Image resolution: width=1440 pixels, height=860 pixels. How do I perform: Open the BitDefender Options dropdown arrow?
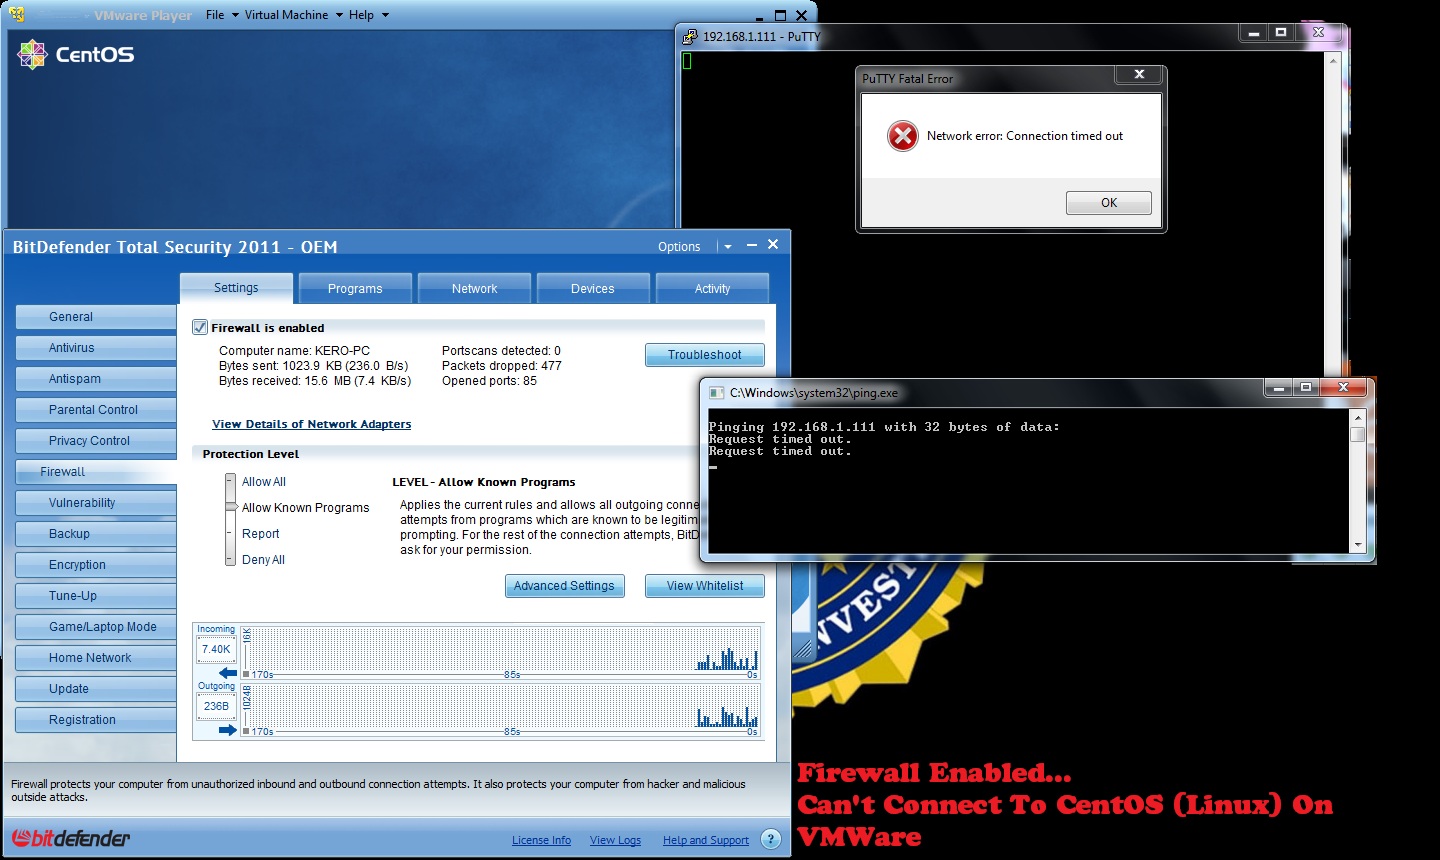pos(728,247)
